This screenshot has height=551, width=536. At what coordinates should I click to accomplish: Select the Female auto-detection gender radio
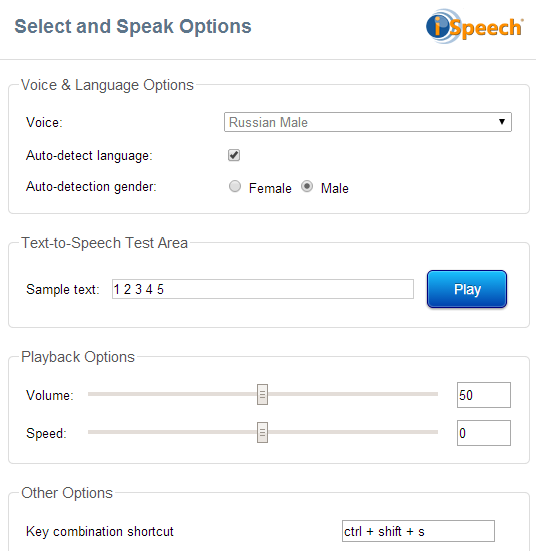(x=235, y=186)
